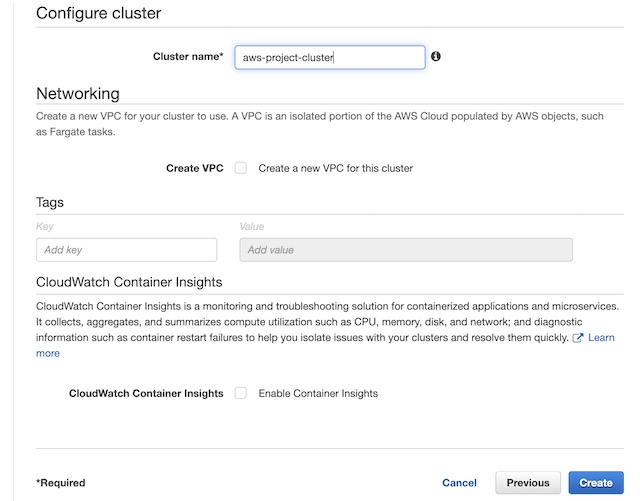The height and width of the screenshot is (501, 640).
Task: Click the '*Required' note at bottom
Action: 60,483
